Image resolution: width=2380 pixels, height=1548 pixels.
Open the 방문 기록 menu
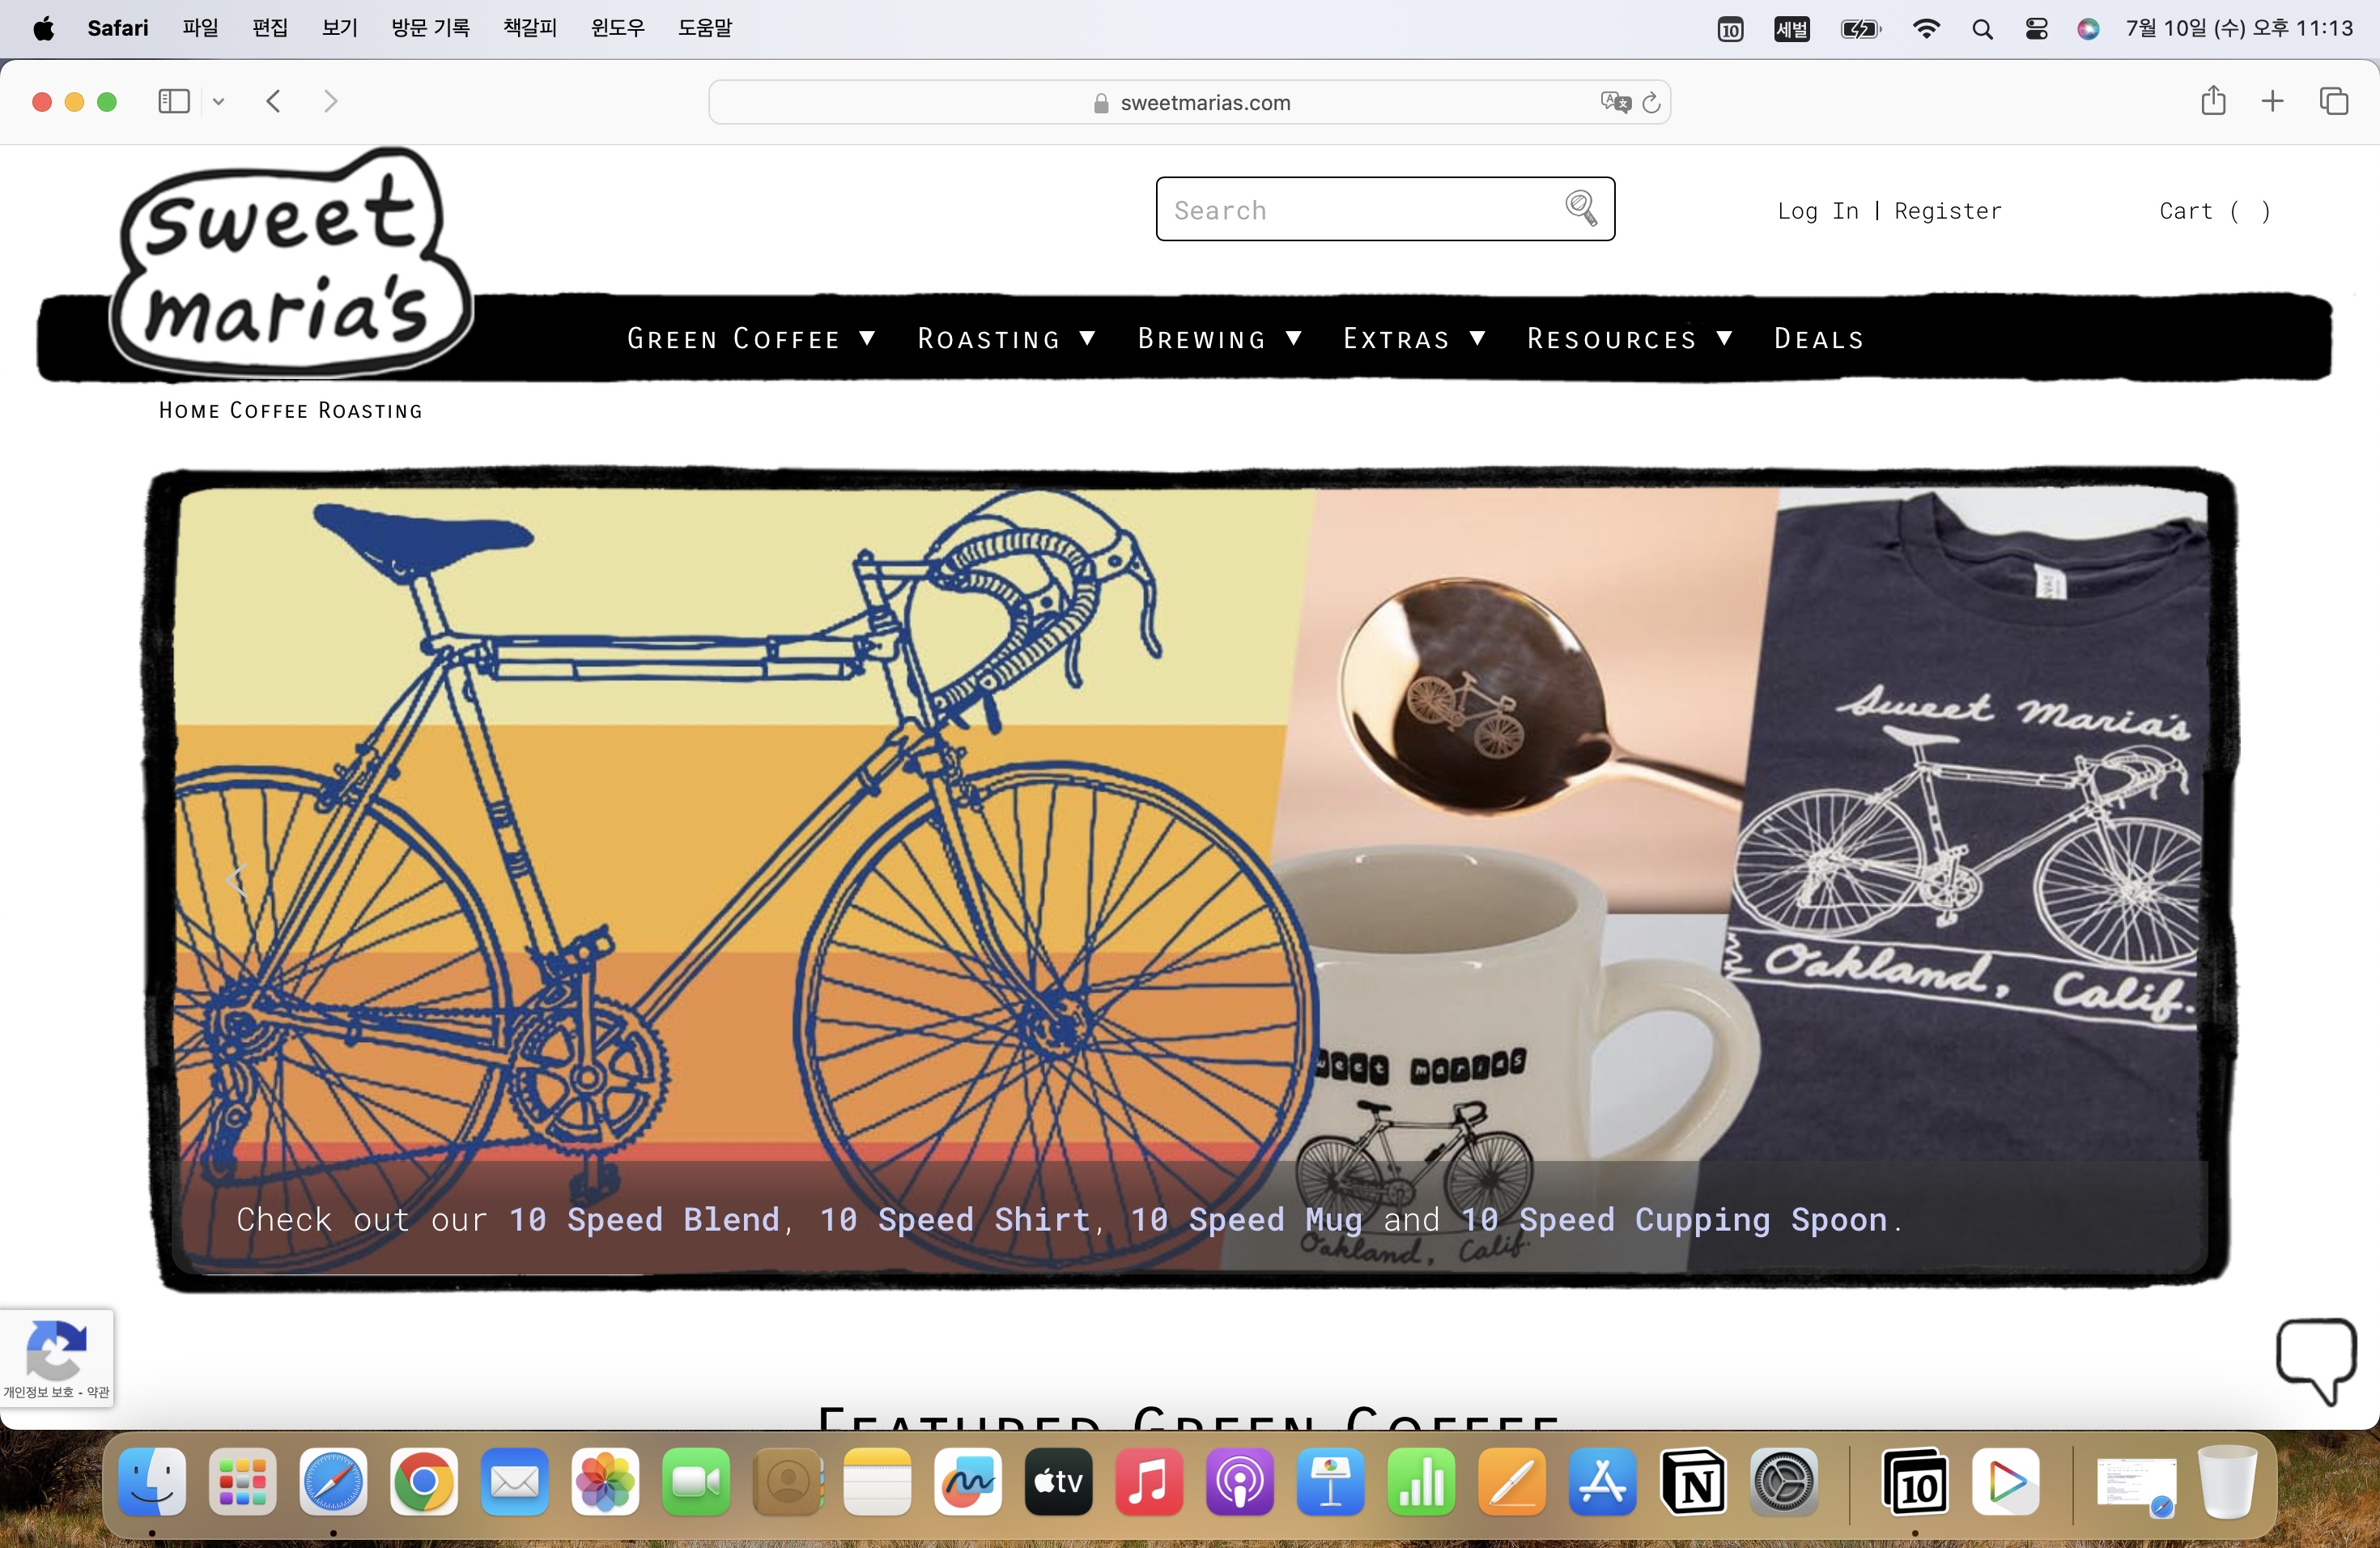point(431,28)
